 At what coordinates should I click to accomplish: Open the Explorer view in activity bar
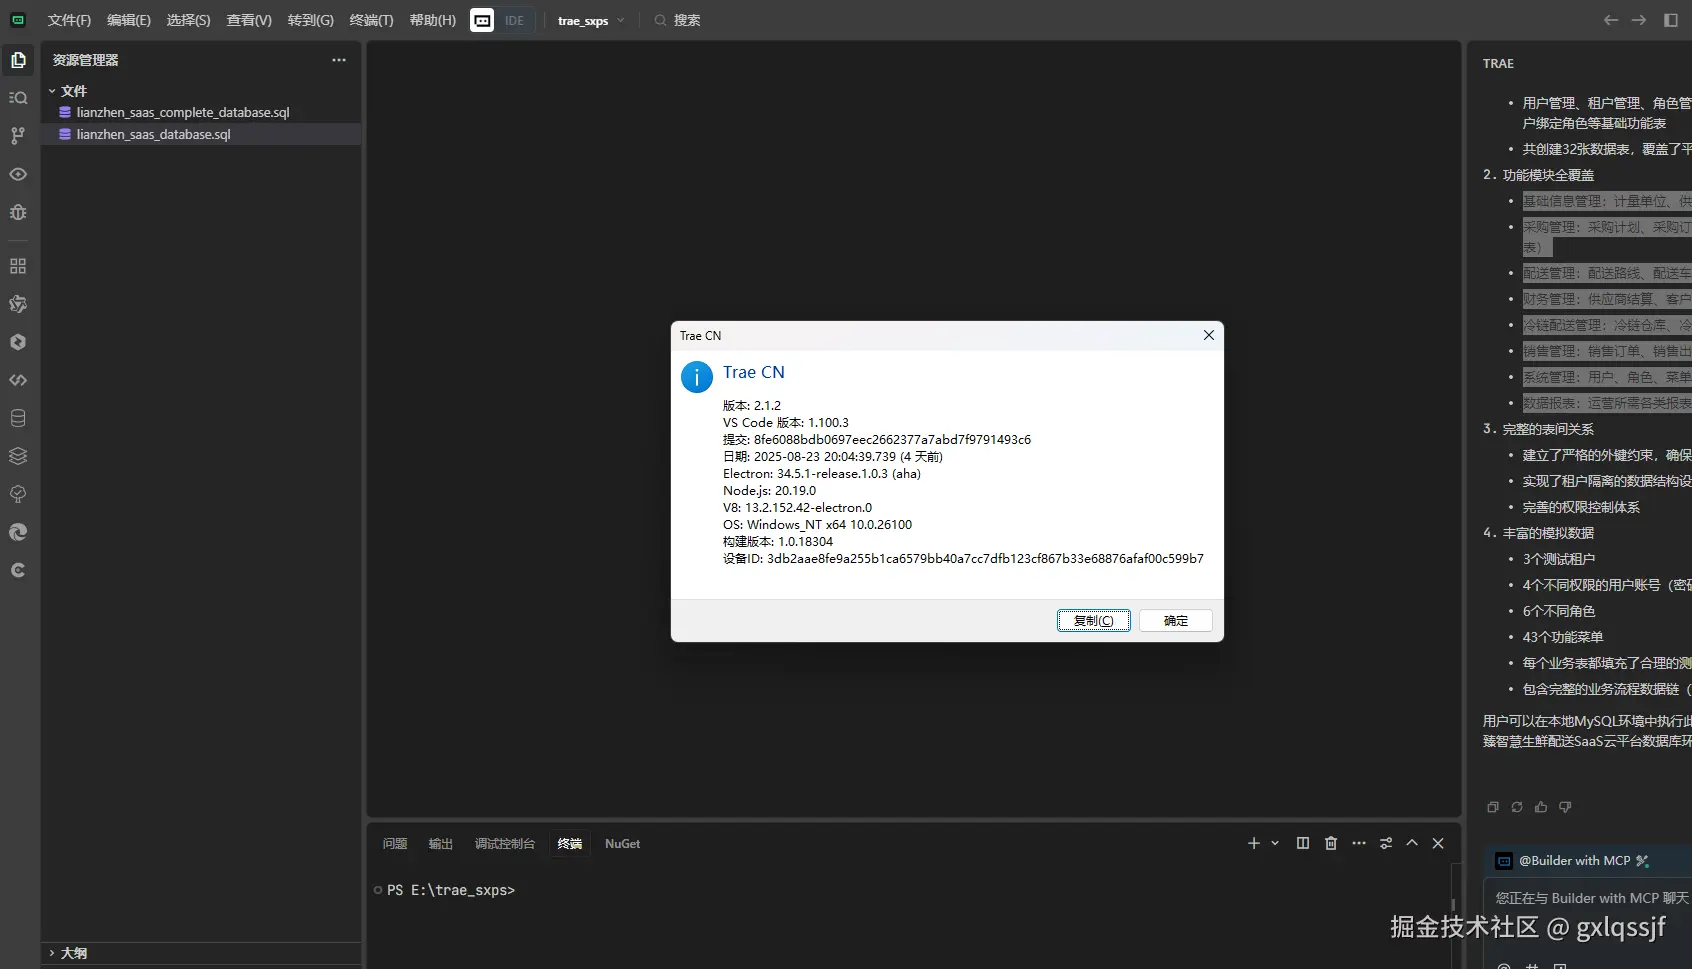(x=18, y=60)
